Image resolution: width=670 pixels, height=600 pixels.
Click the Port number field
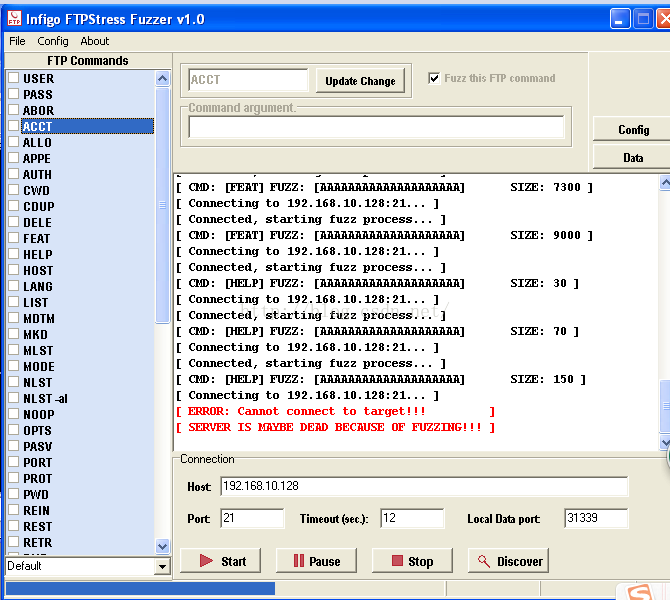pos(252,518)
